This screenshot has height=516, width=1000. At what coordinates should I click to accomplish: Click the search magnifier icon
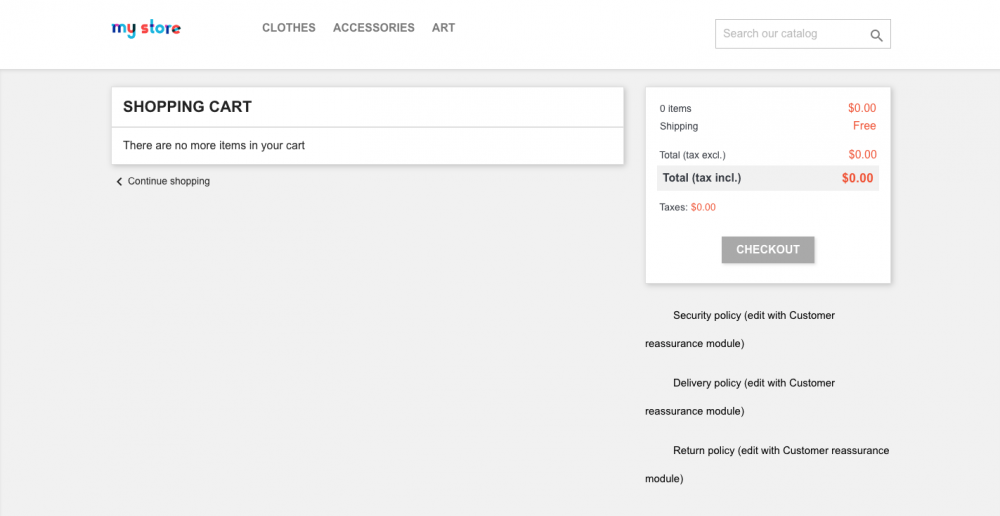coord(876,35)
